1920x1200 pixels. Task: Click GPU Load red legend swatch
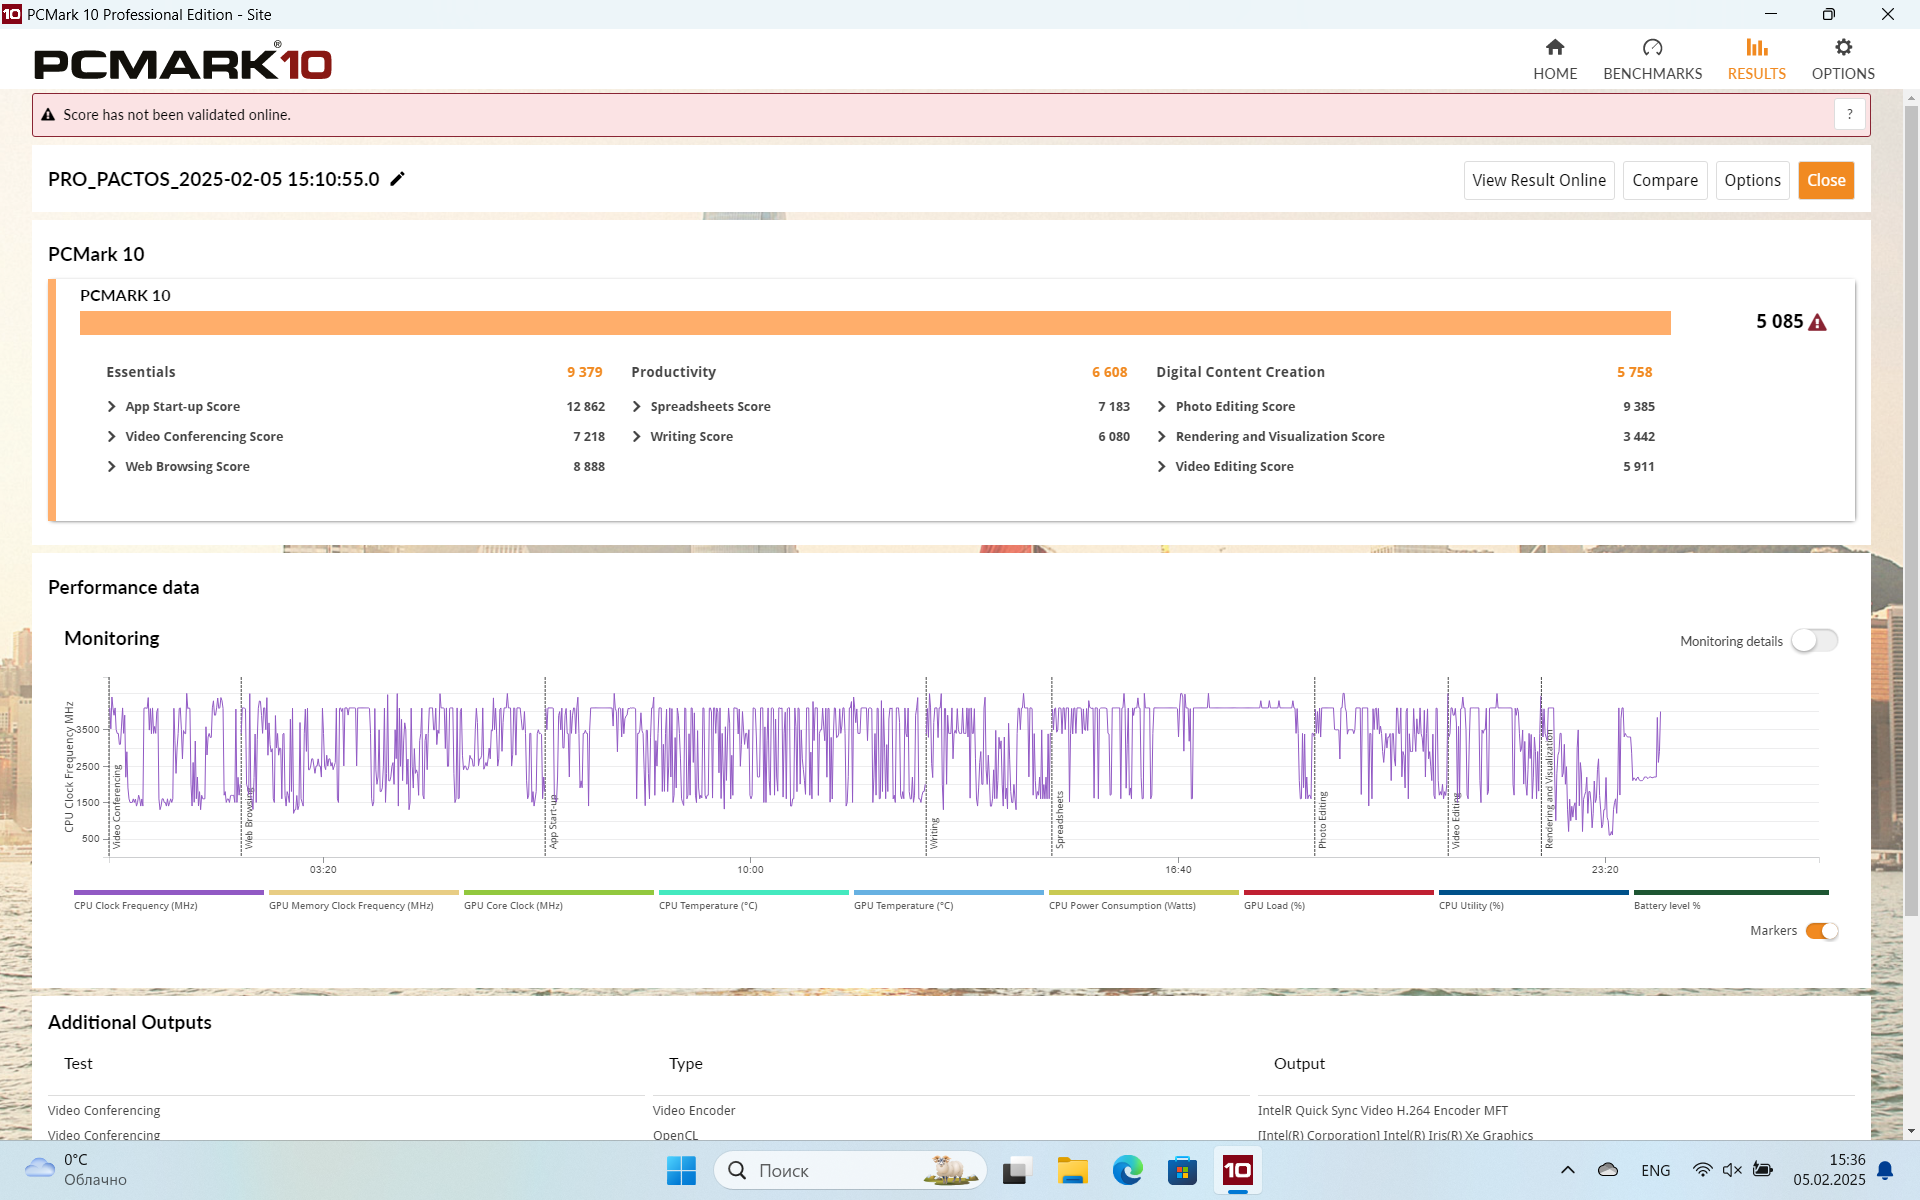(1337, 892)
